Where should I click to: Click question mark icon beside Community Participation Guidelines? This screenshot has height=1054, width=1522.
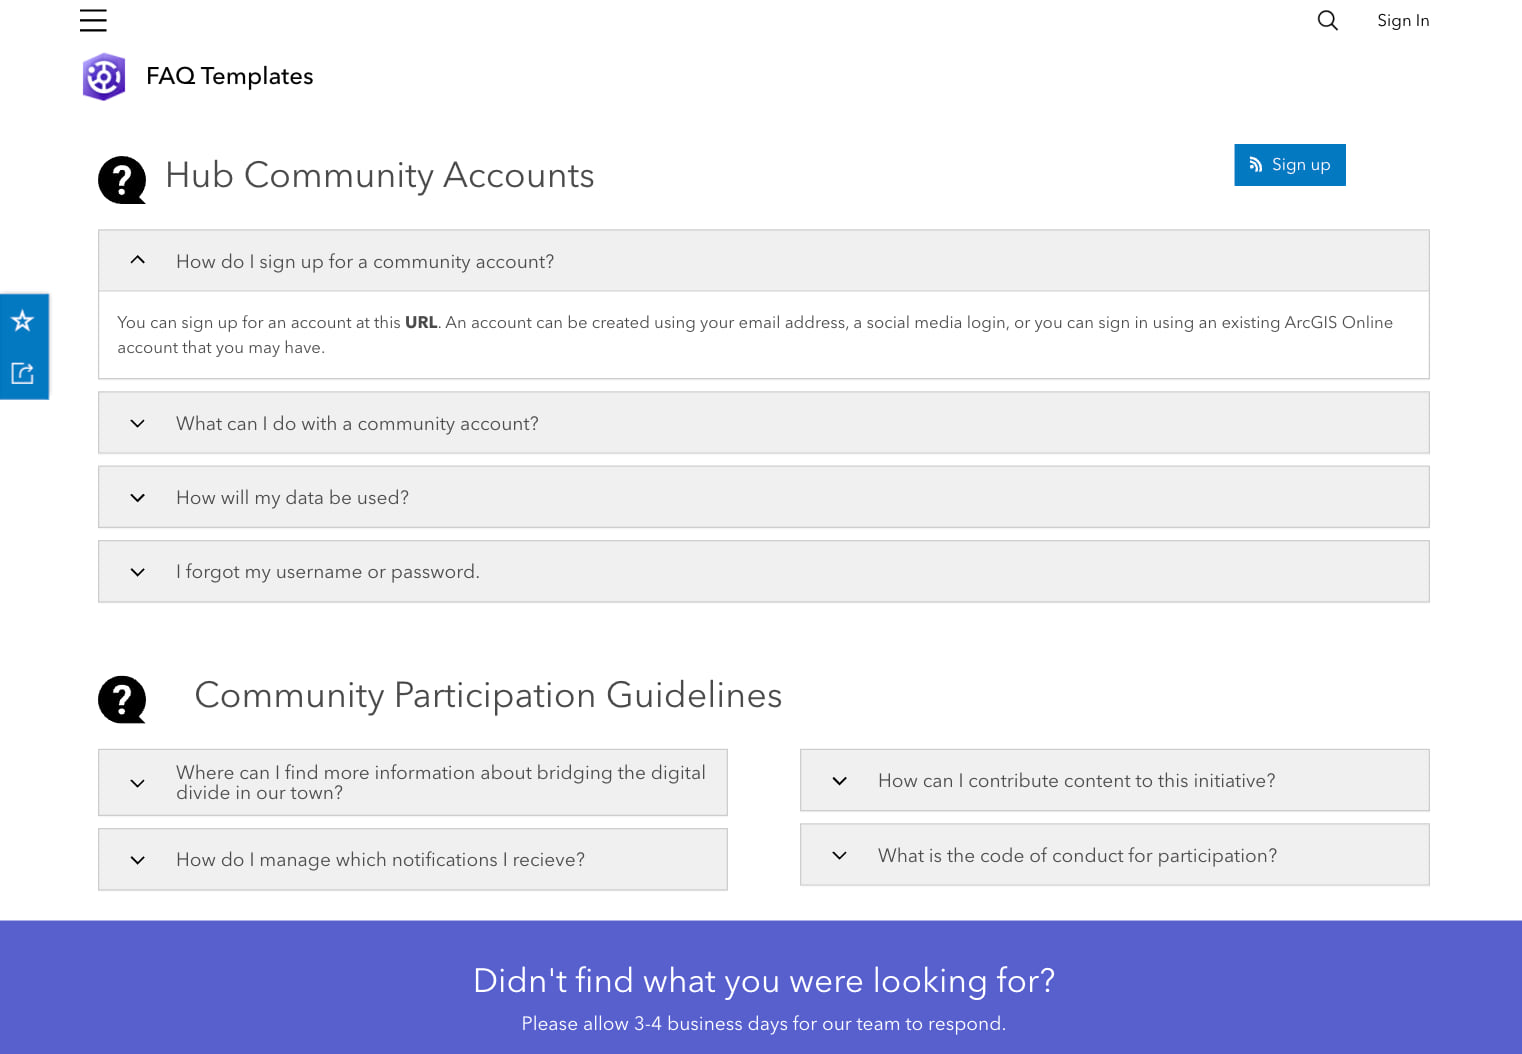point(121,700)
